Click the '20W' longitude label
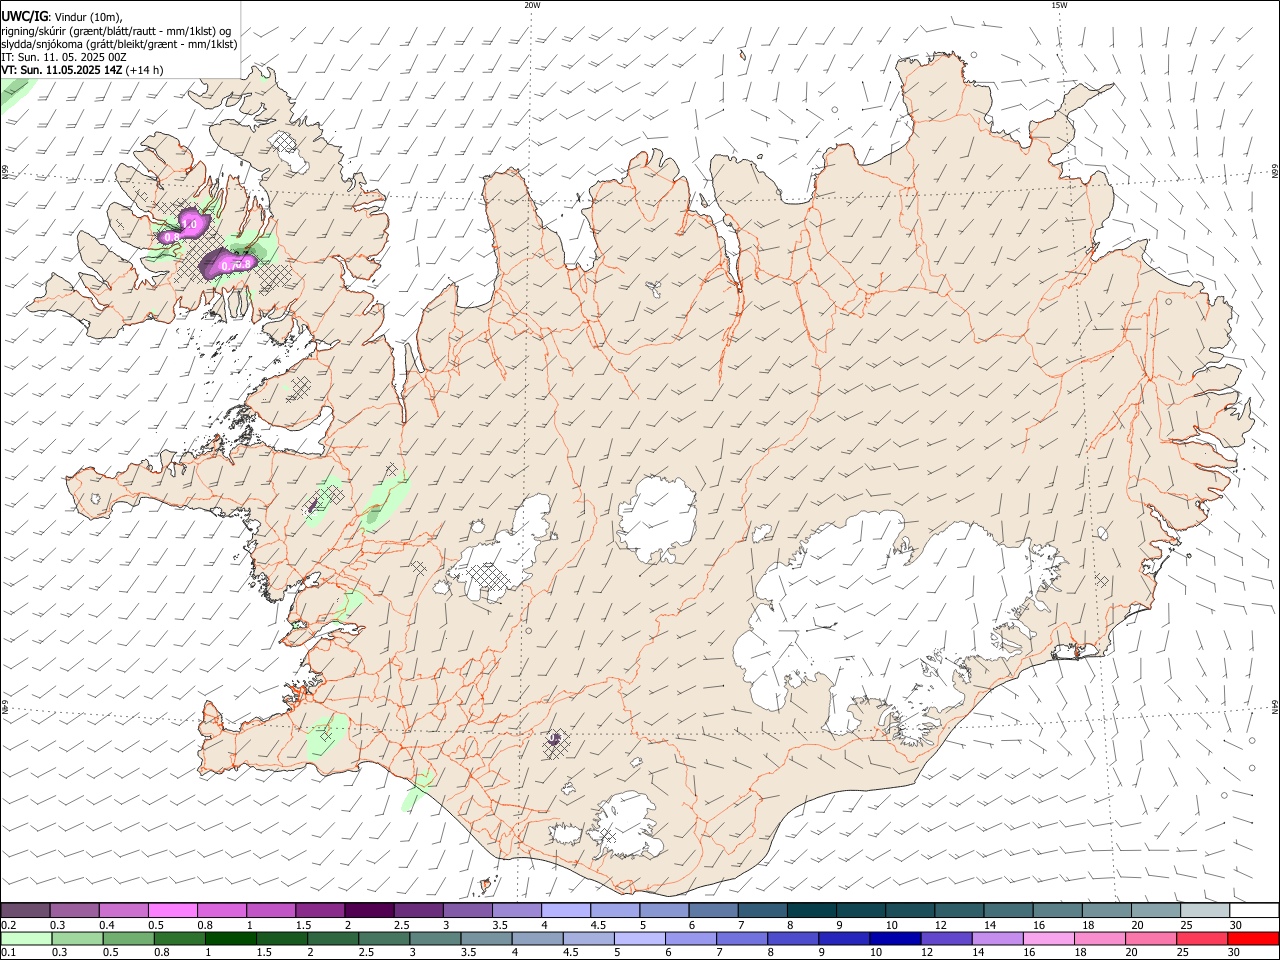 coord(532,5)
